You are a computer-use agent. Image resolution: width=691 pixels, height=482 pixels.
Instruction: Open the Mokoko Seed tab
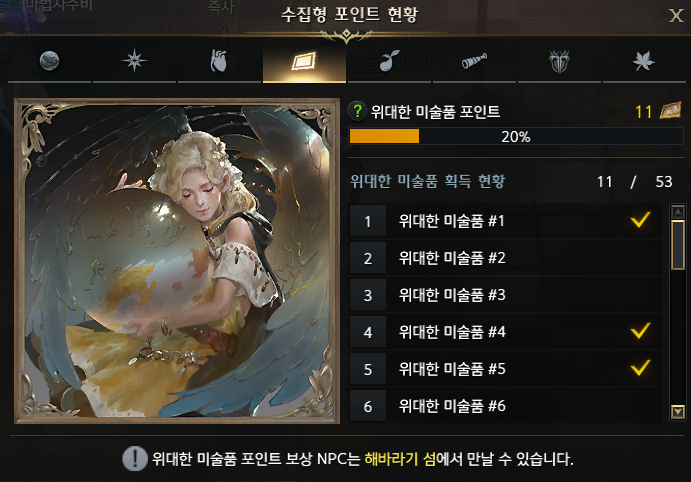[x=389, y=61]
